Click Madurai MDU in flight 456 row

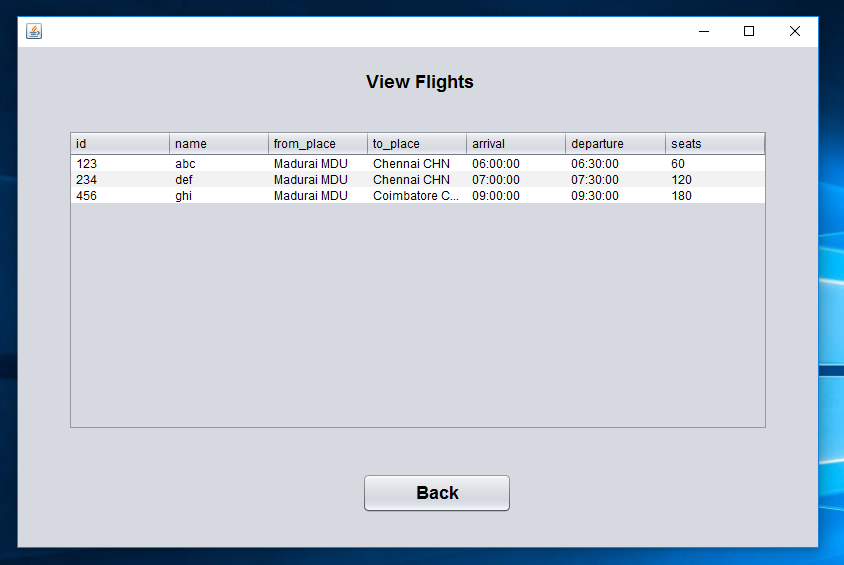[x=318, y=196]
